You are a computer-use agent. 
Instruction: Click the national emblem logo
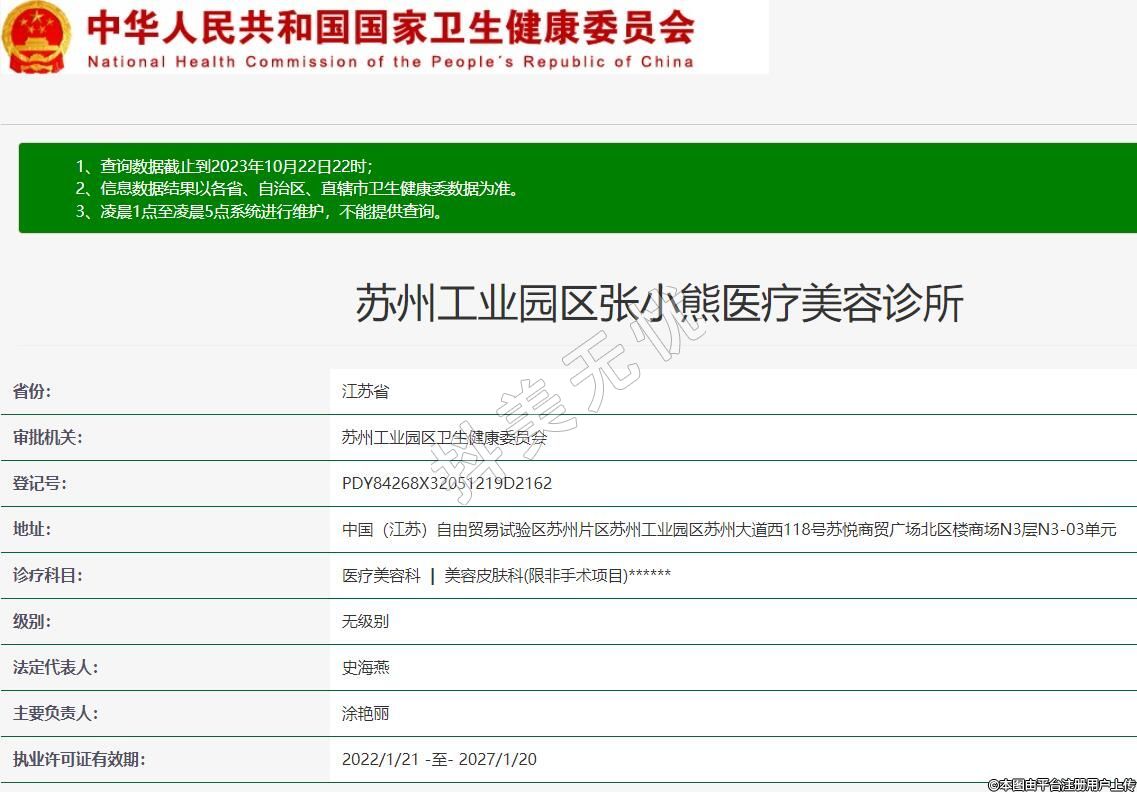(38, 36)
